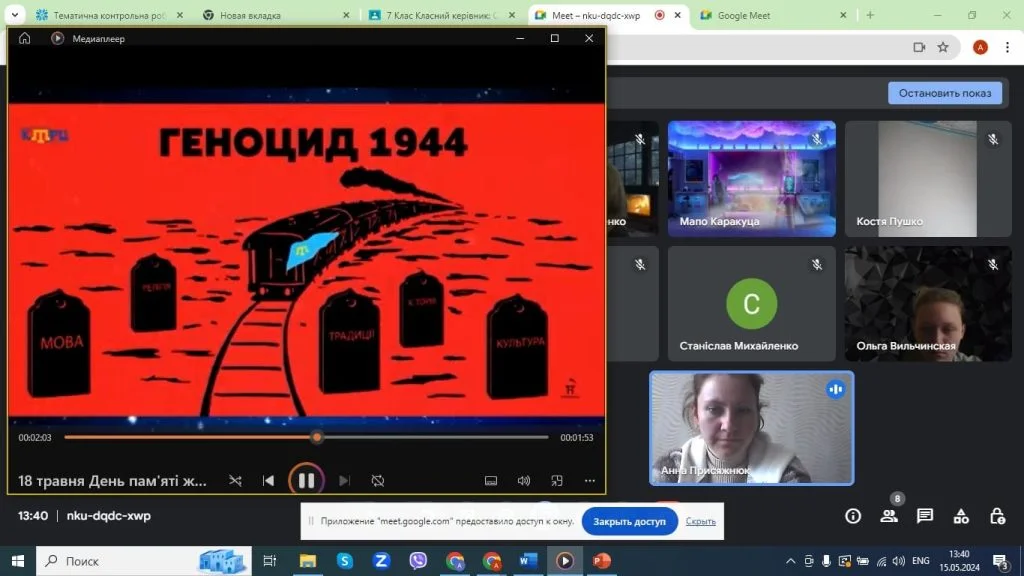Open Media Player from the taskbar

pos(565,561)
